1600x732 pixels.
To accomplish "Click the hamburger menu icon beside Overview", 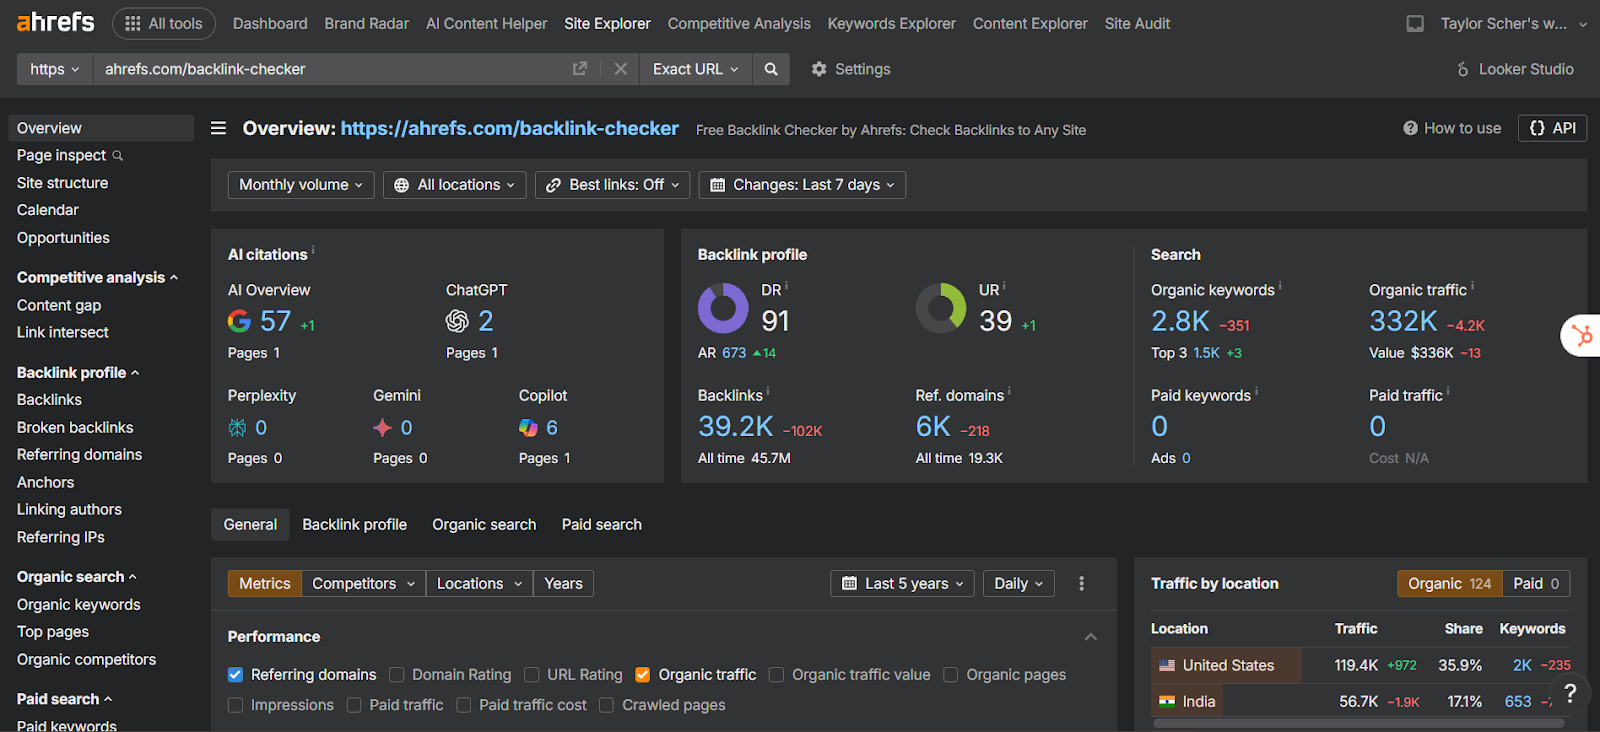I will click(218, 128).
